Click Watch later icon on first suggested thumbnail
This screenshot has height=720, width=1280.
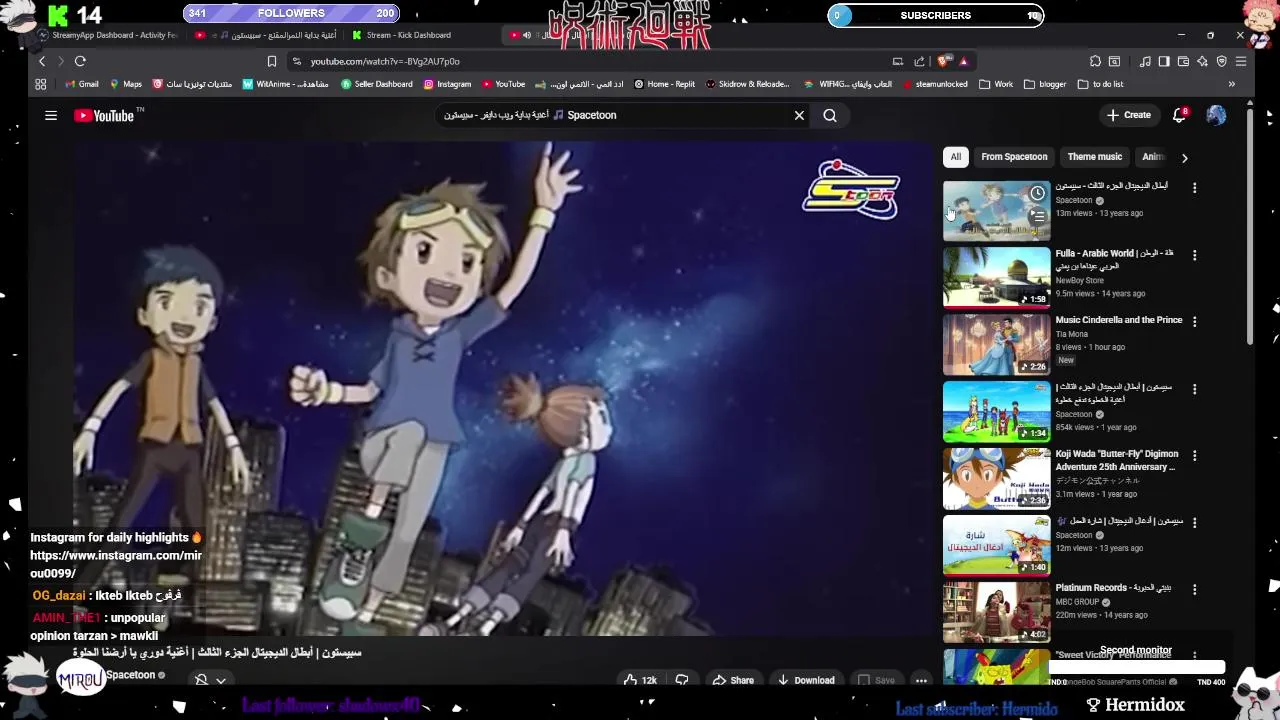click(1038, 194)
